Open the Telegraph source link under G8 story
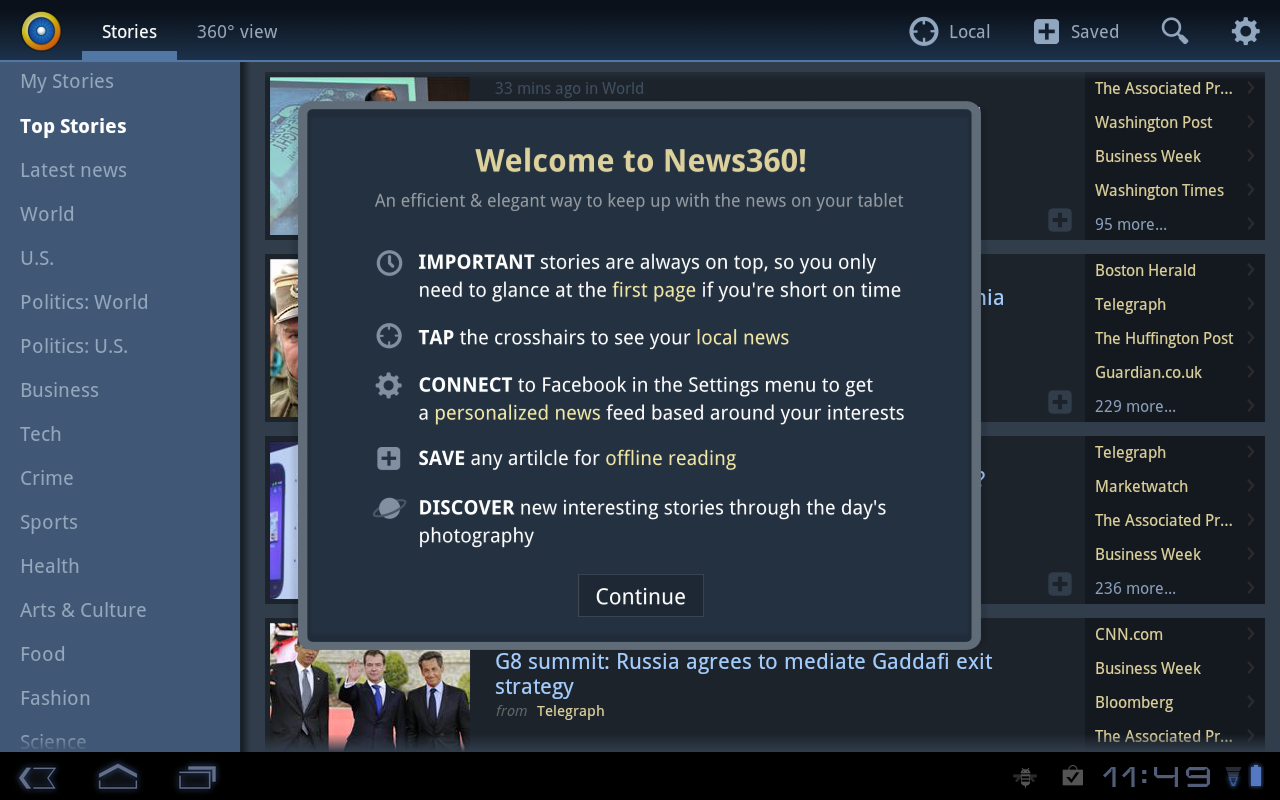This screenshot has height=800, width=1280. (570, 711)
